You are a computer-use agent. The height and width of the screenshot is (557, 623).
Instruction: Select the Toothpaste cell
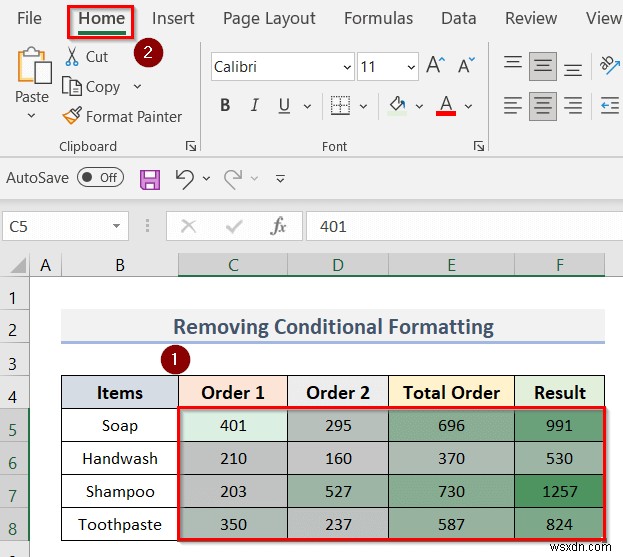[x=120, y=524]
